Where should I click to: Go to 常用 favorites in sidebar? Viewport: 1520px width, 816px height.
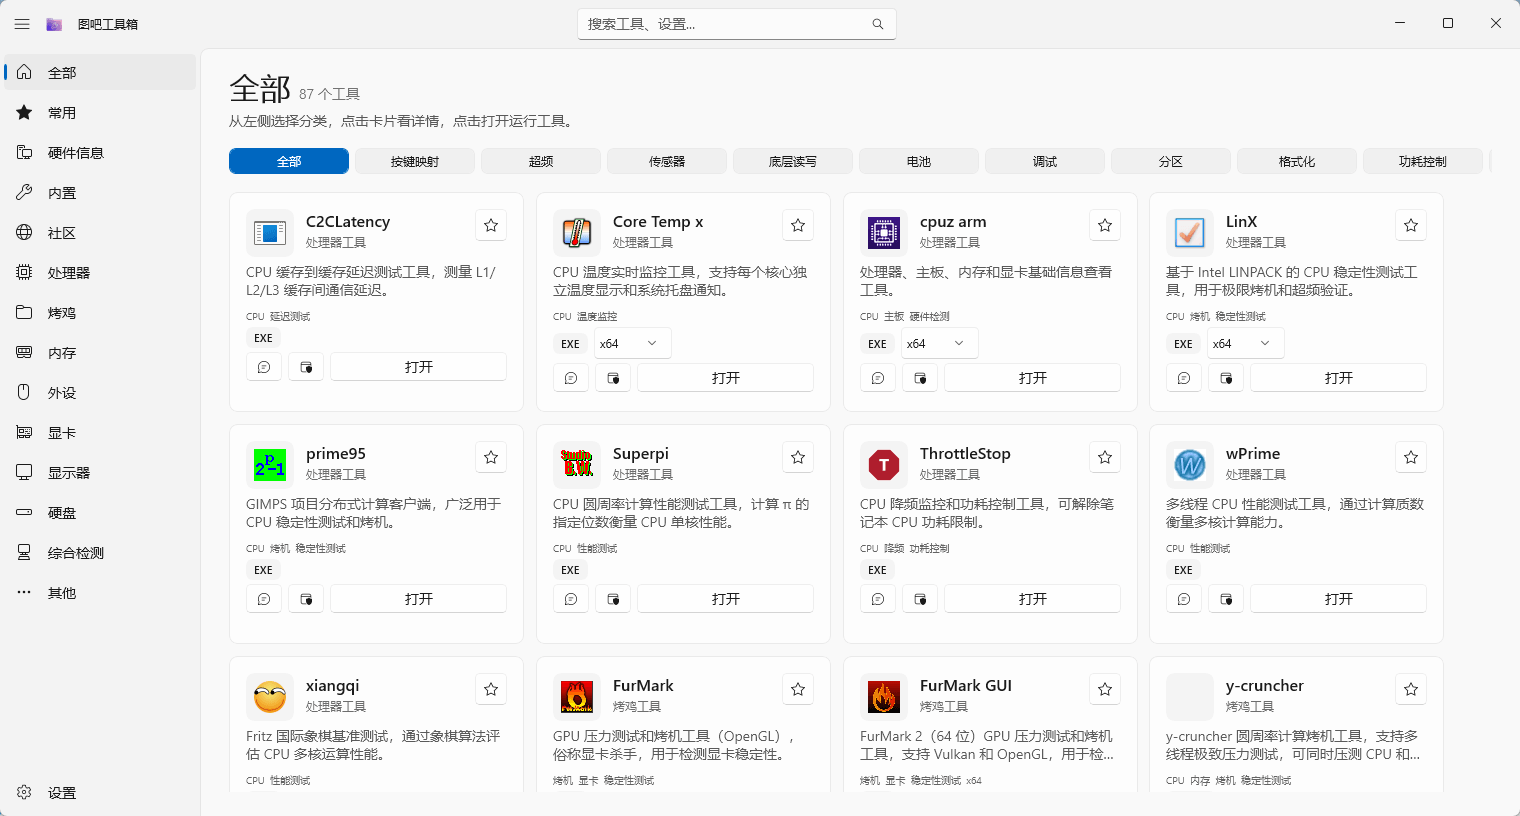point(100,112)
